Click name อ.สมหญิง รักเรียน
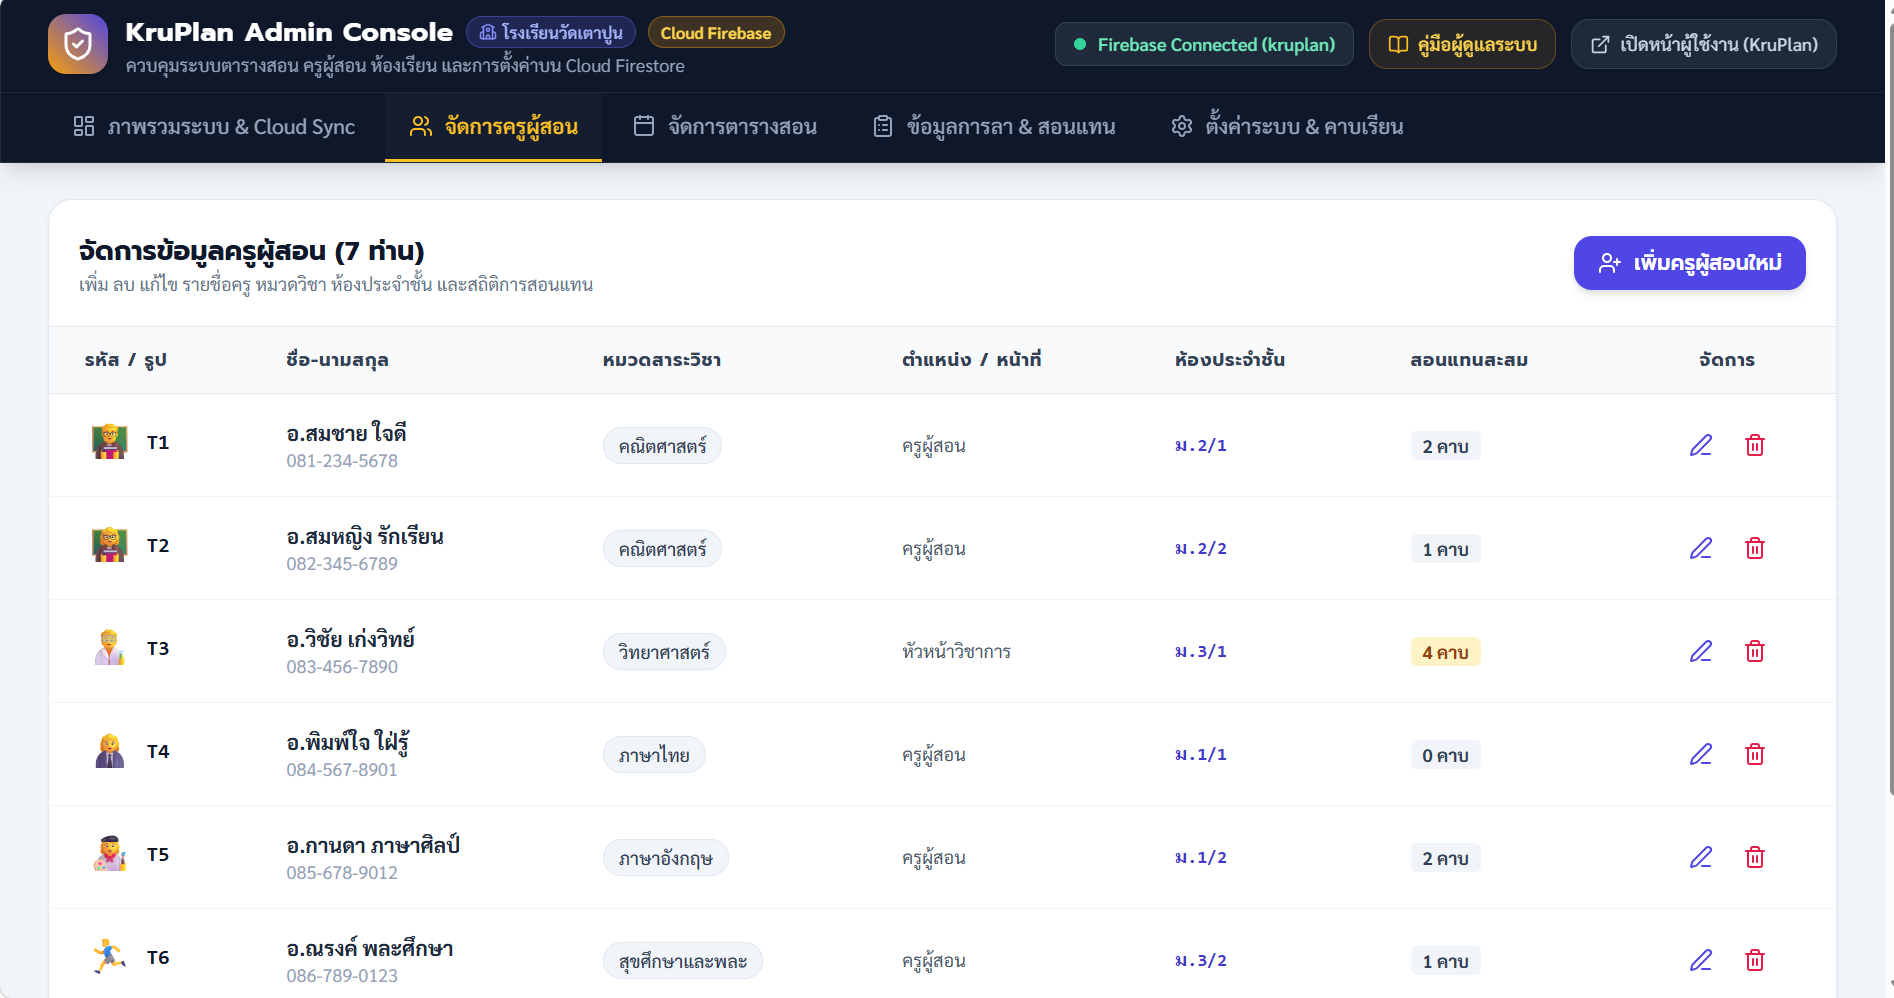Viewport: 1894px width, 998px height. [x=365, y=537]
